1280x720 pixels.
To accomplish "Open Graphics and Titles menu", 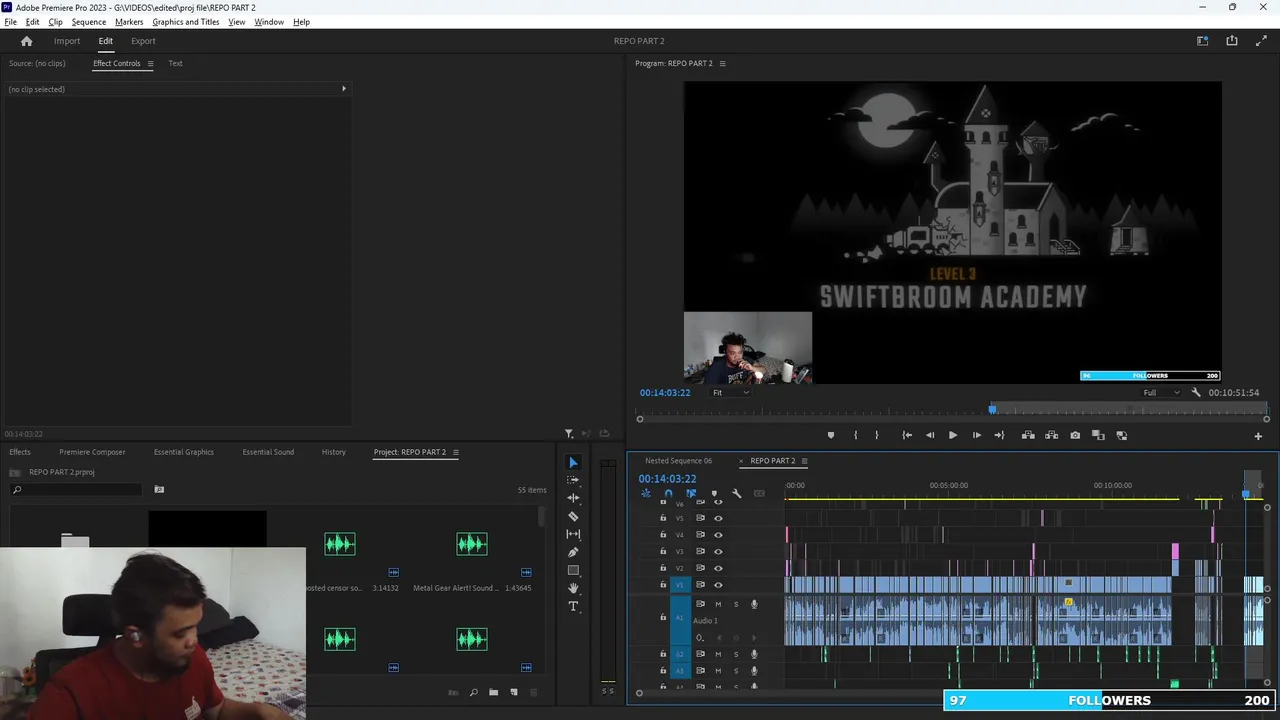I will pos(186,22).
